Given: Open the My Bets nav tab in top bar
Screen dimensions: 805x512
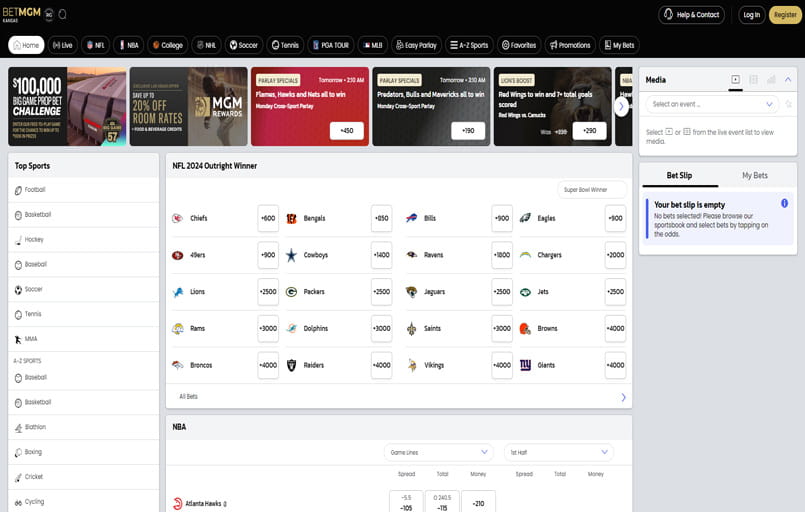Looking at the screenshot, I should (619, 45).
